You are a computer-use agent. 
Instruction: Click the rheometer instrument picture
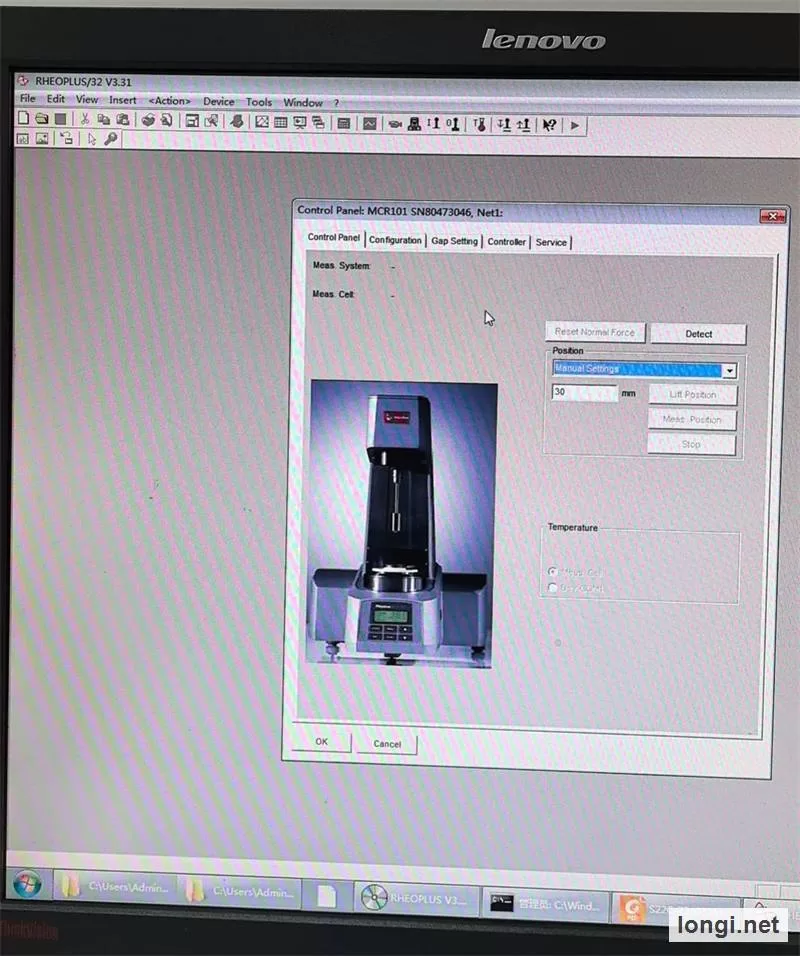tap(402, 524)
